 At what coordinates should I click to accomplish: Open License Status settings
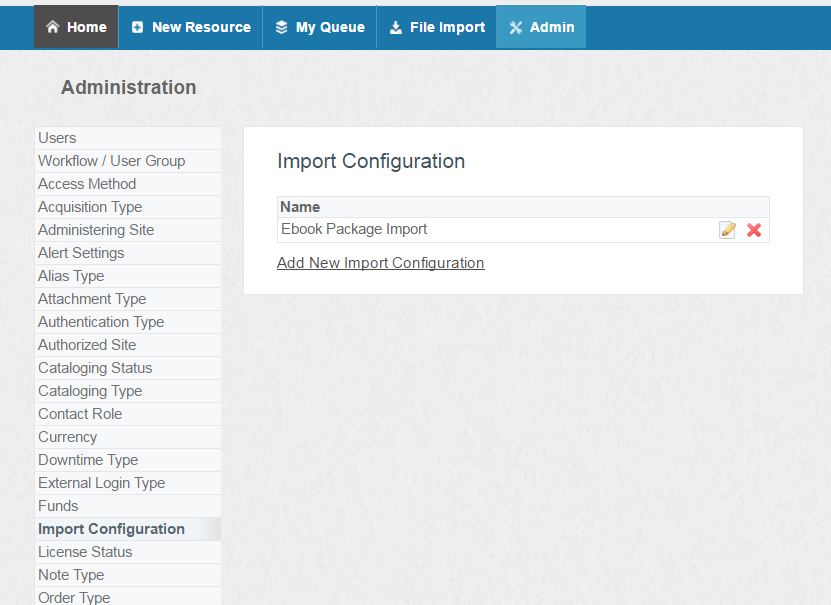point(128,552)
